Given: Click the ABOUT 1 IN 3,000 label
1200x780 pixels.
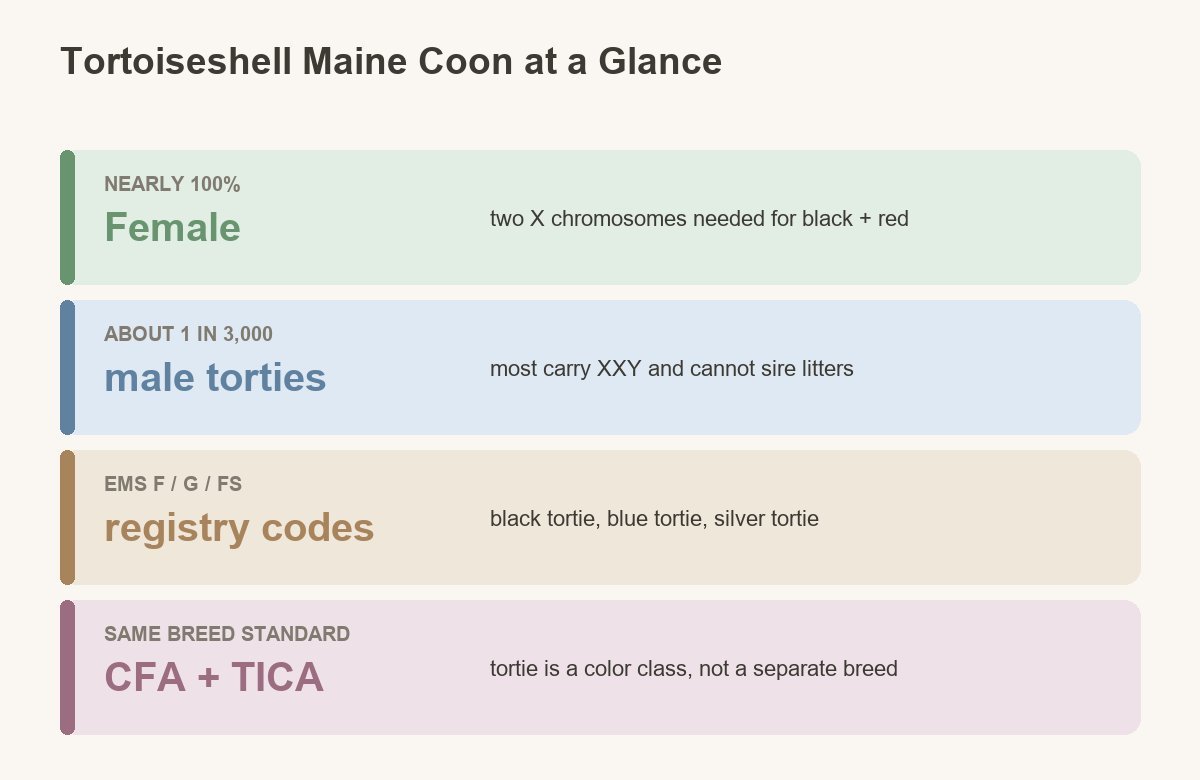Looking at the screenshot, I should (189, 334).
